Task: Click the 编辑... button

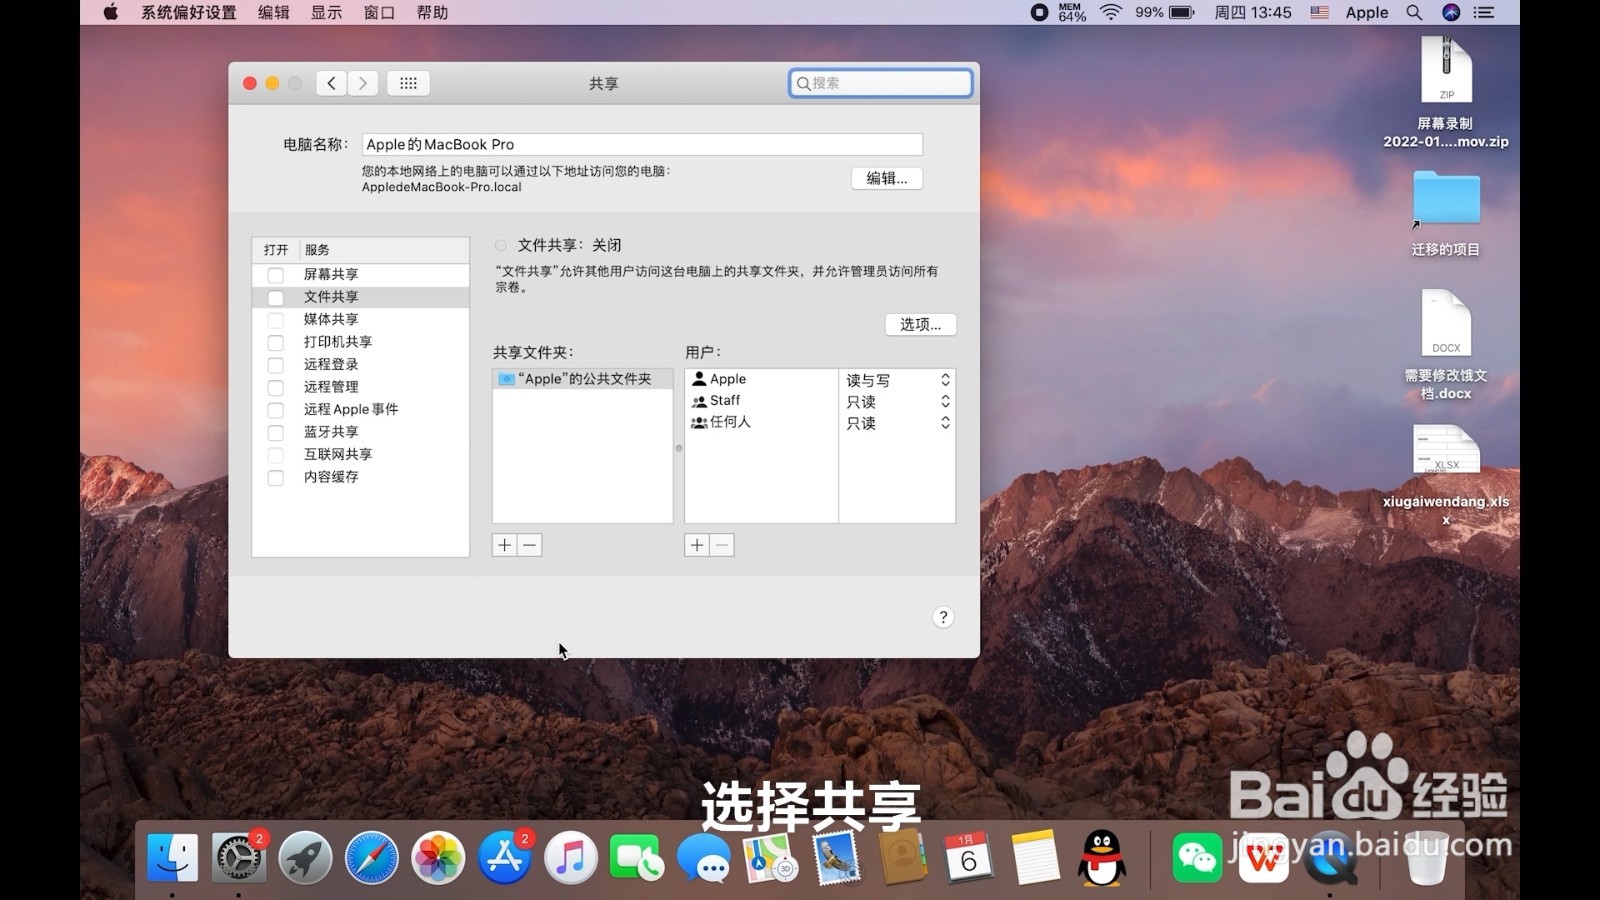Action: (x=887, y=178)
